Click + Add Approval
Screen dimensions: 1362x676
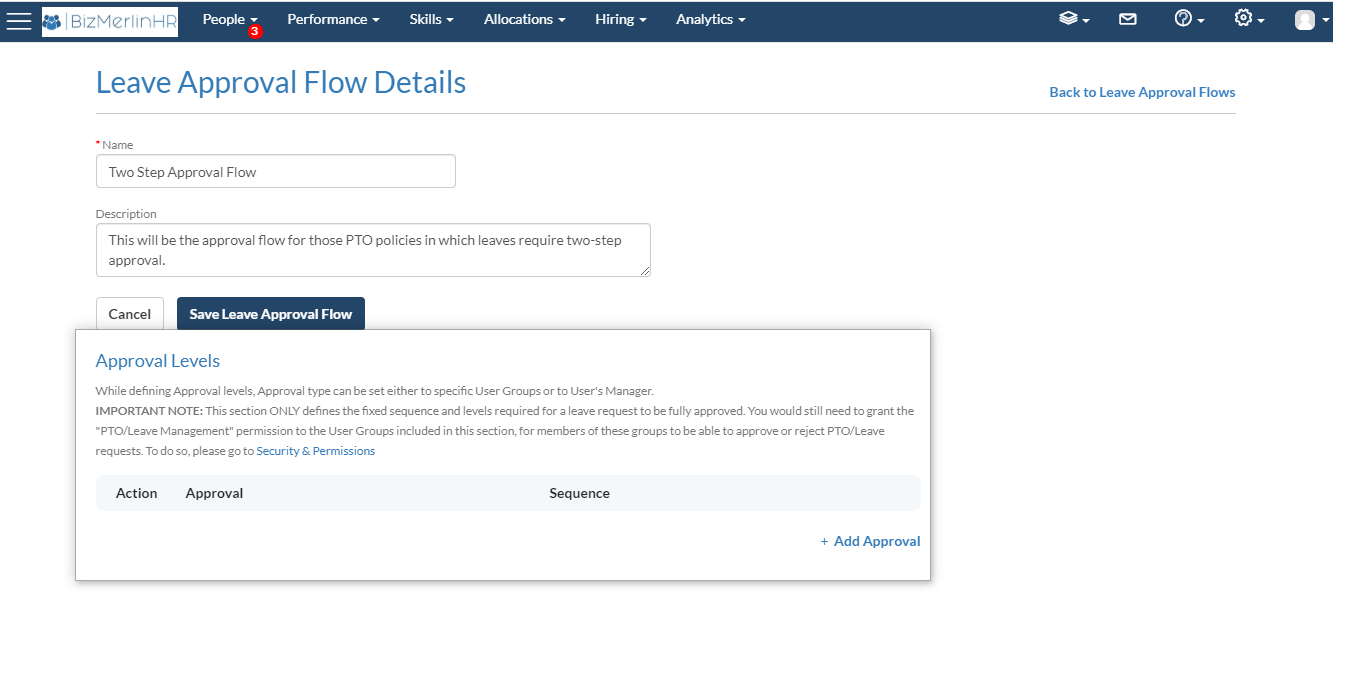click(870, 541)
